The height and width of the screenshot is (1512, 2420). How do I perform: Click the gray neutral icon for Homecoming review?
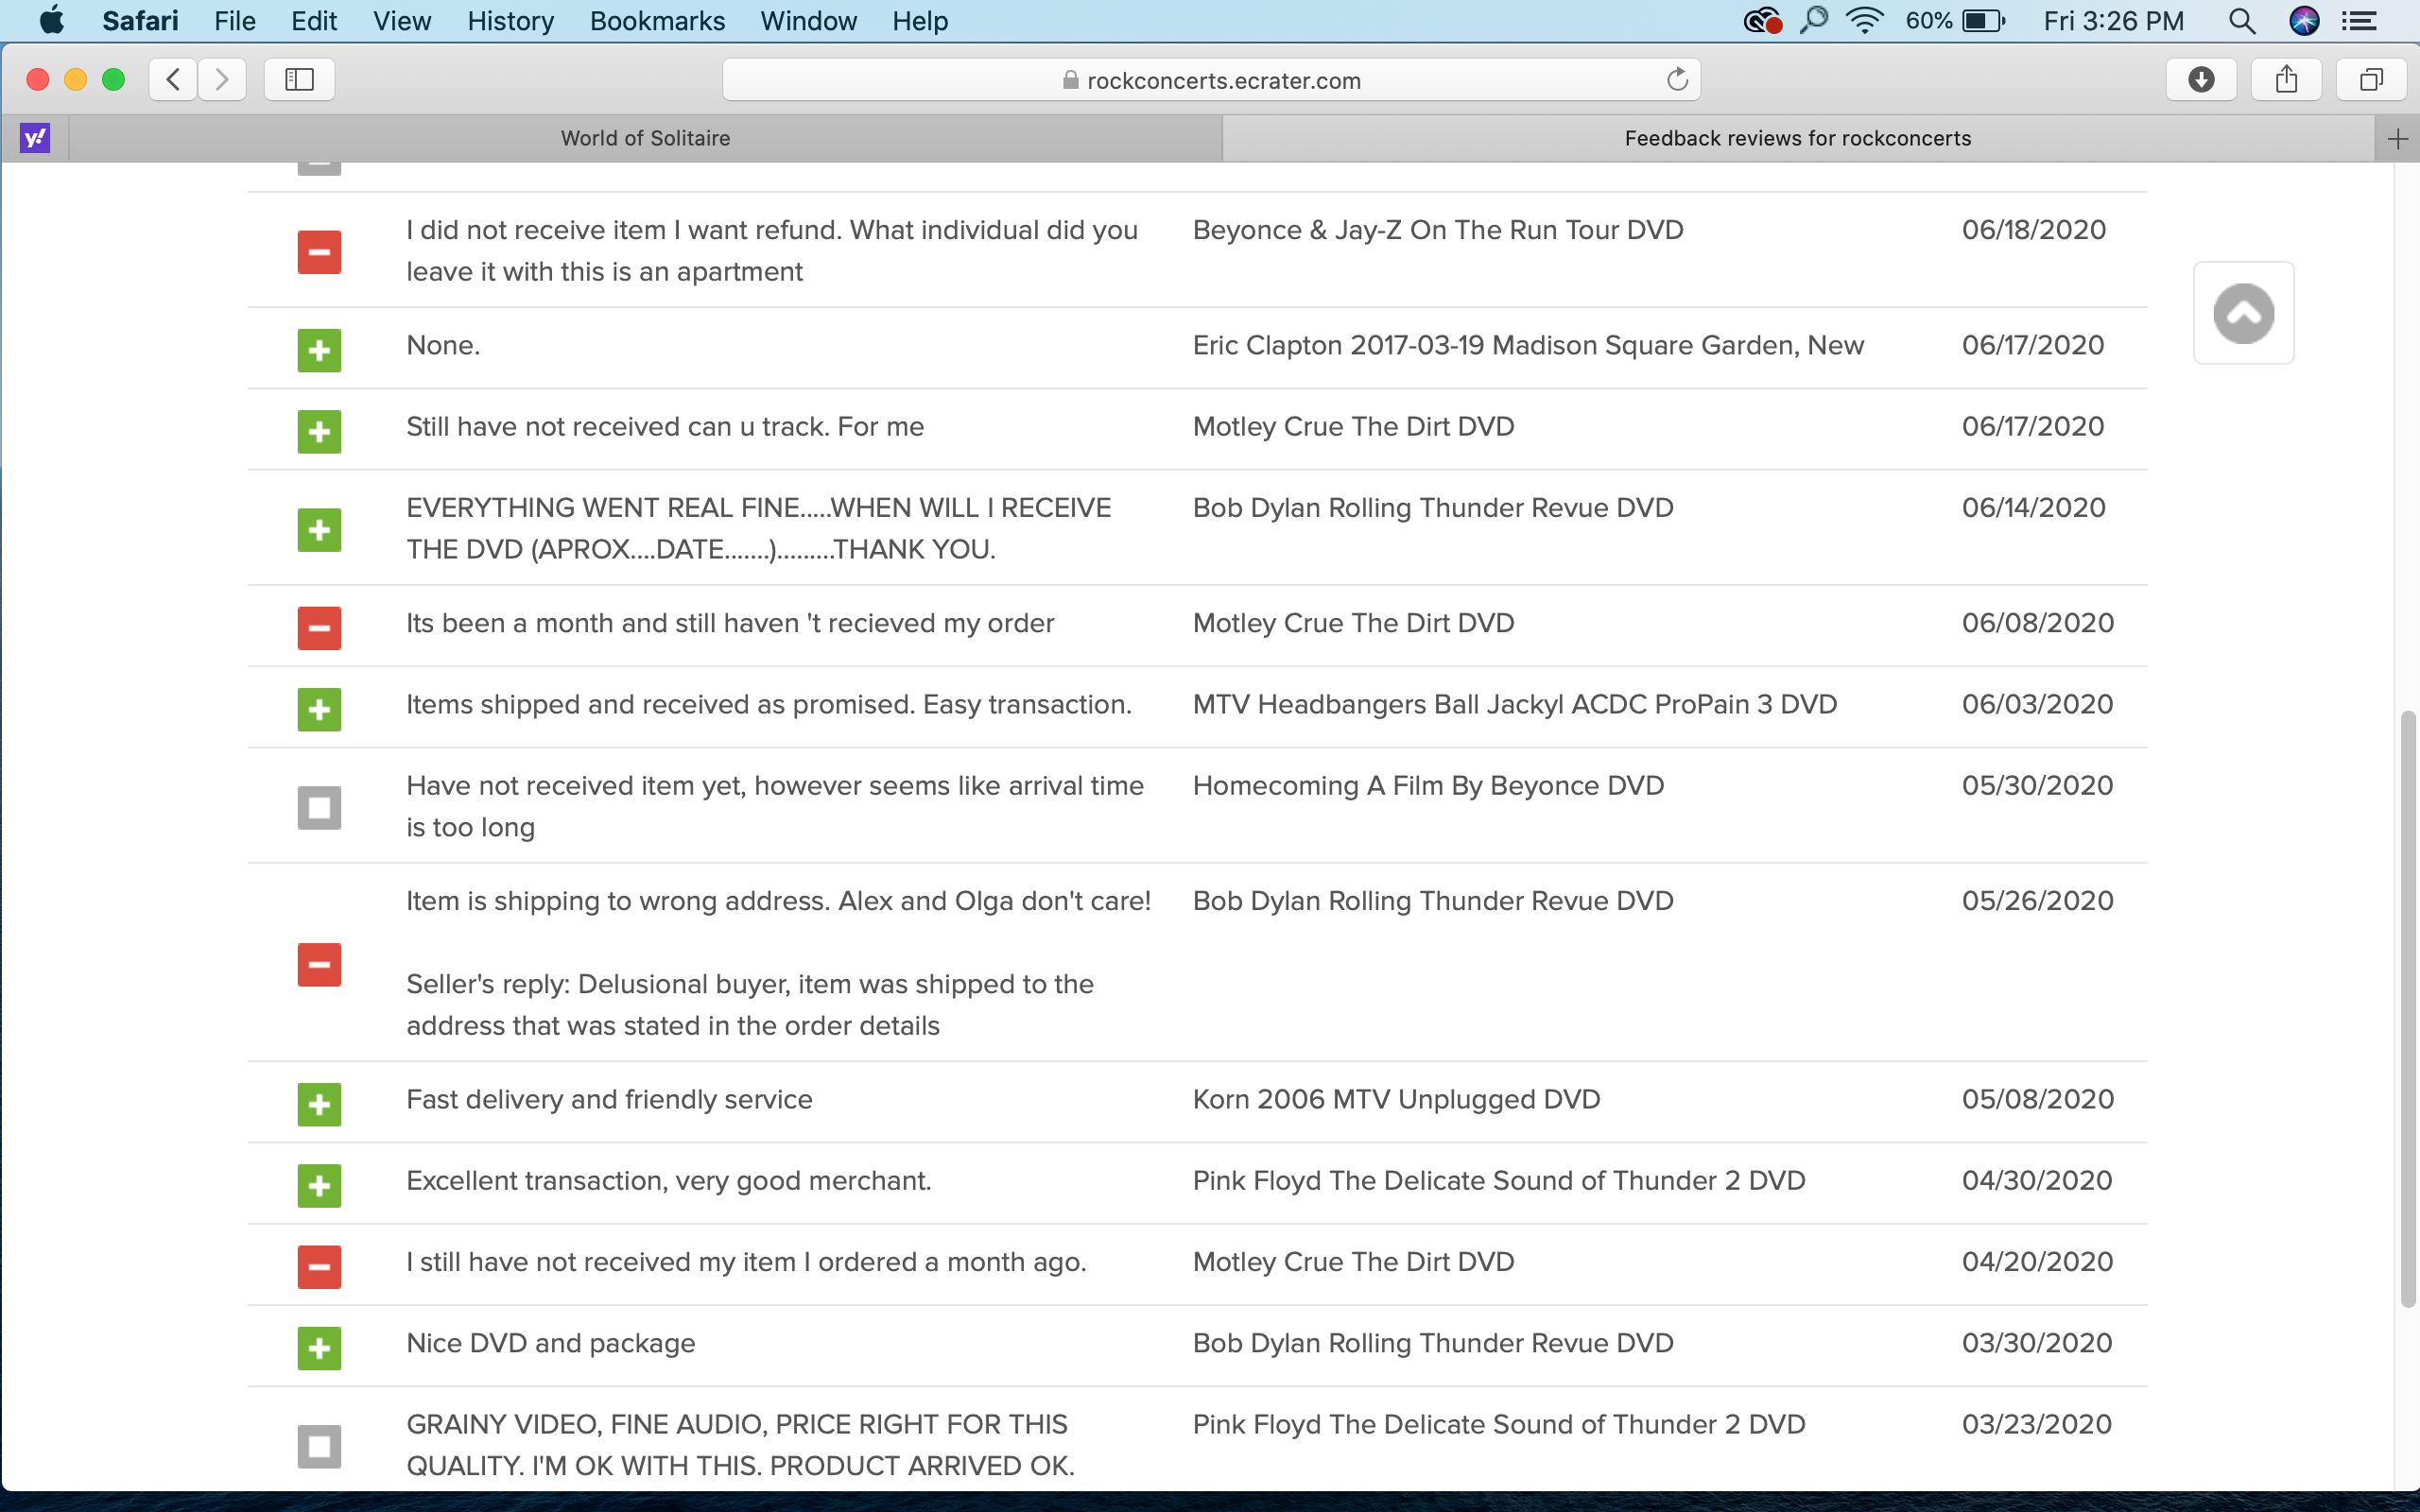click(319, 807)
